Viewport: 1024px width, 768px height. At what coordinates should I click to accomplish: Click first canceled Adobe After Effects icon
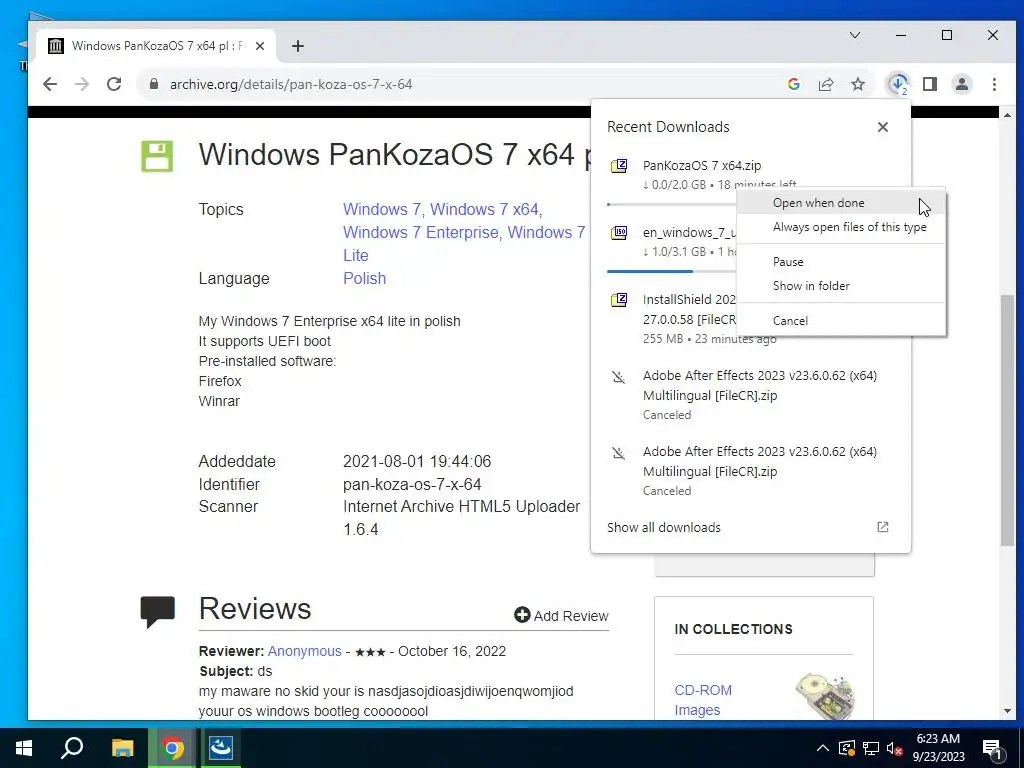coord(619,377)
